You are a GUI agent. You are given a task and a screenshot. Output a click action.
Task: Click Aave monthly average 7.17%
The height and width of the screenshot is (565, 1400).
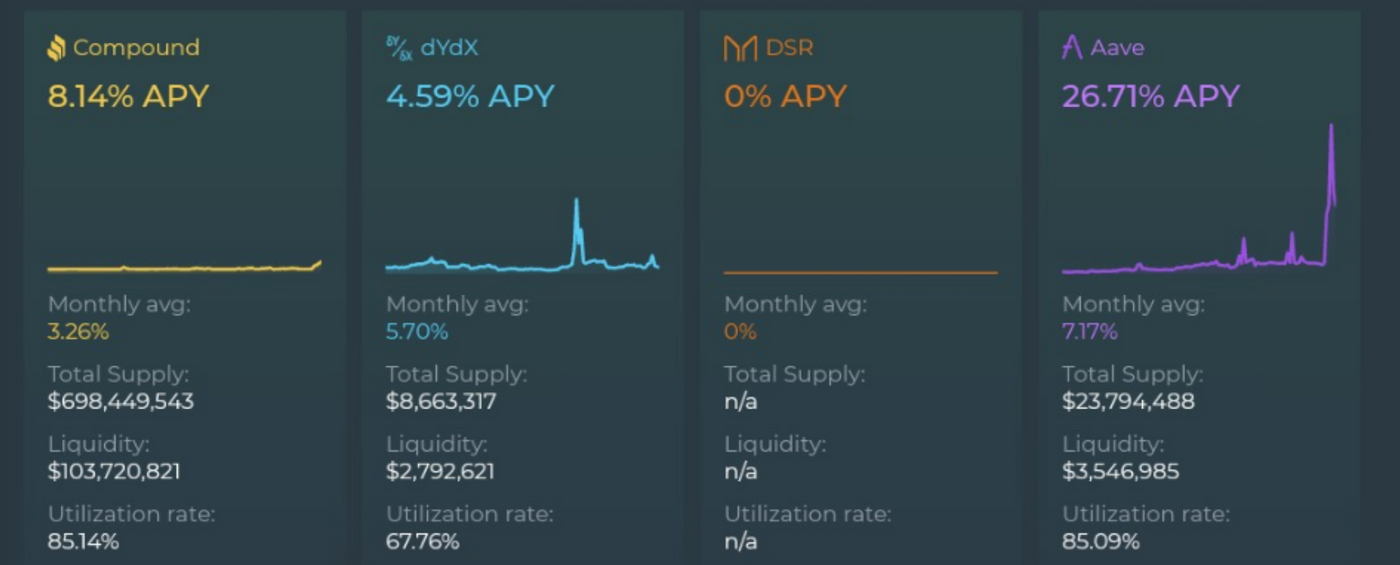tap(1090, 332)
